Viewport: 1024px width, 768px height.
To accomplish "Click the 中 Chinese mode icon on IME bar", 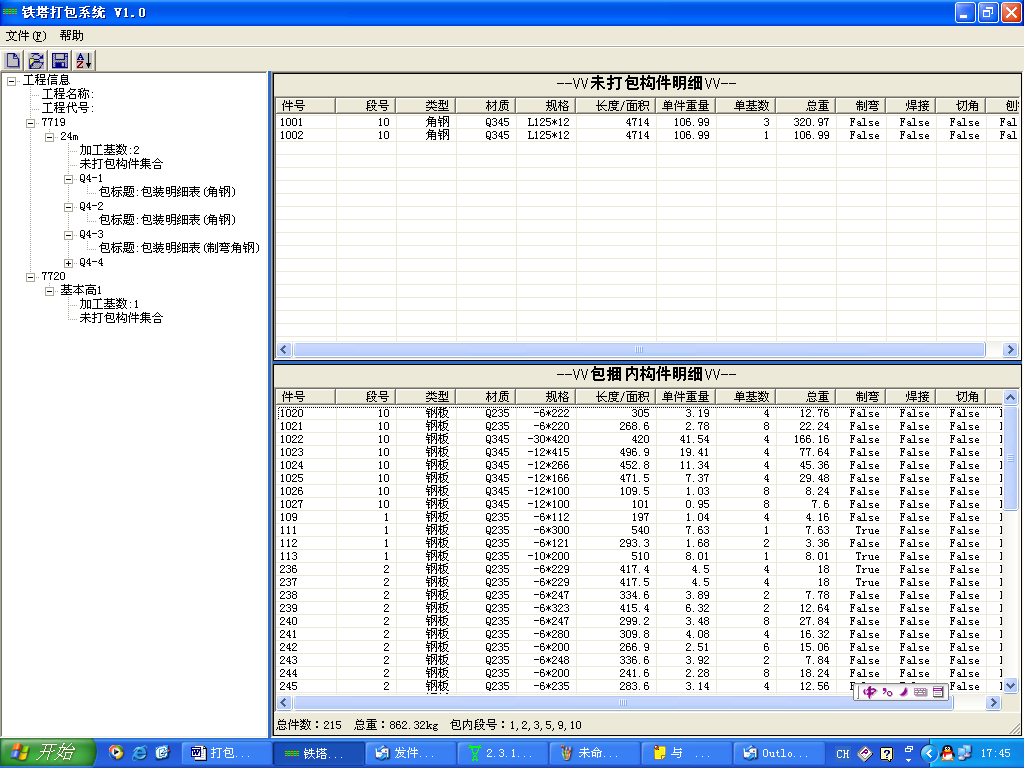I will [x=870, y=692].
